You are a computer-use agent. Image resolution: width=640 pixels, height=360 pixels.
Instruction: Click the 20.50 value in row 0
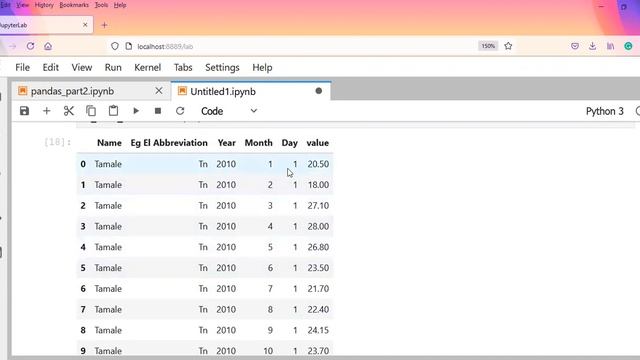318,164
